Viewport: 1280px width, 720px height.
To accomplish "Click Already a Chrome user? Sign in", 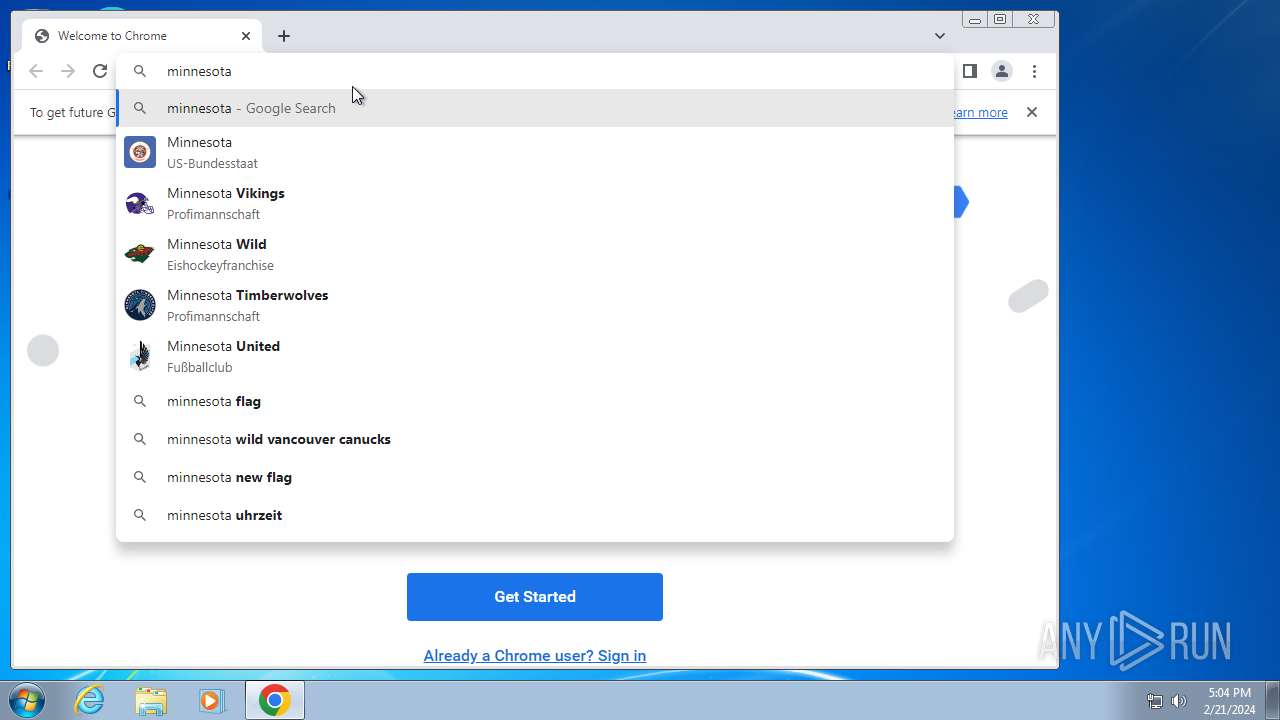I will tap(535, 656).
